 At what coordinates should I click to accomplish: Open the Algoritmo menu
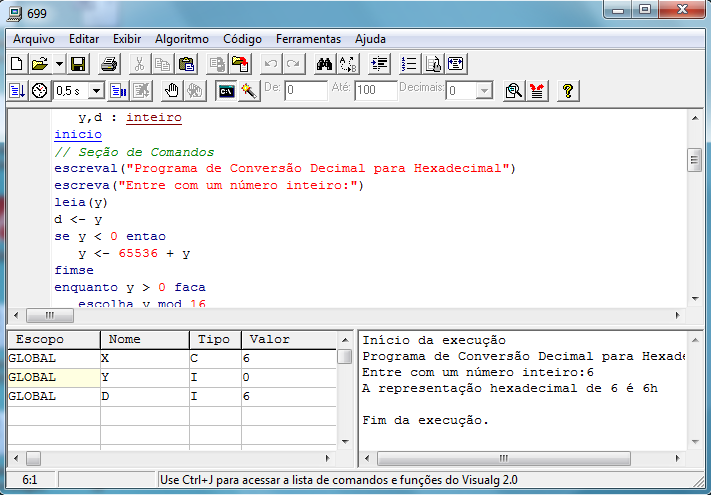point(182,39)
